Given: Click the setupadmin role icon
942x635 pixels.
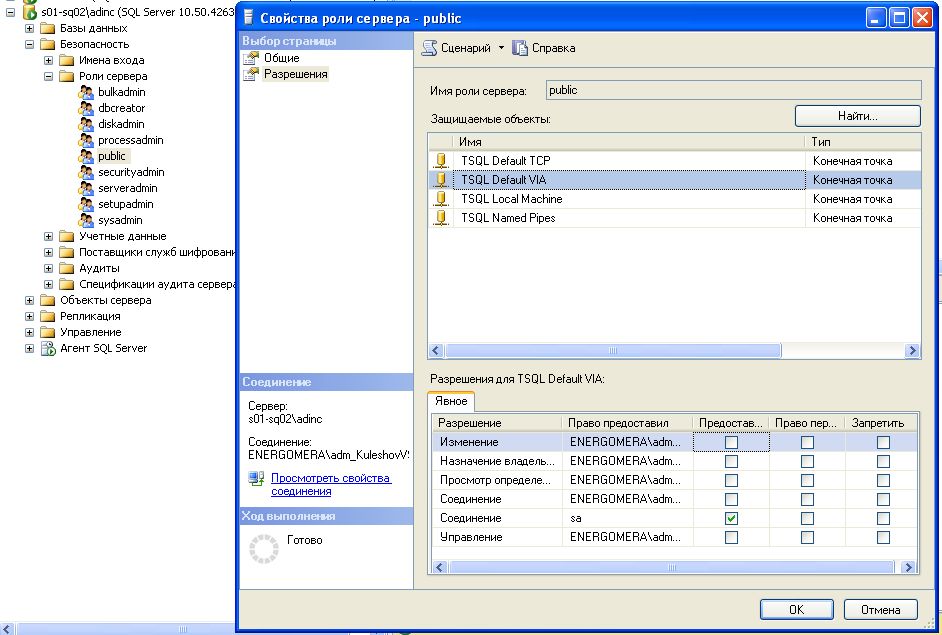Looking at the screenshot, I should pos(86,204).
